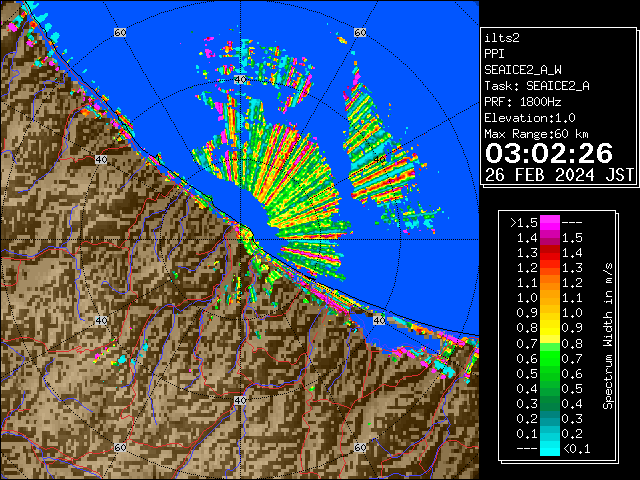640x480 pixels.
Task: Click the 26 FEB 2024 JST date
Action: [559, 175]
